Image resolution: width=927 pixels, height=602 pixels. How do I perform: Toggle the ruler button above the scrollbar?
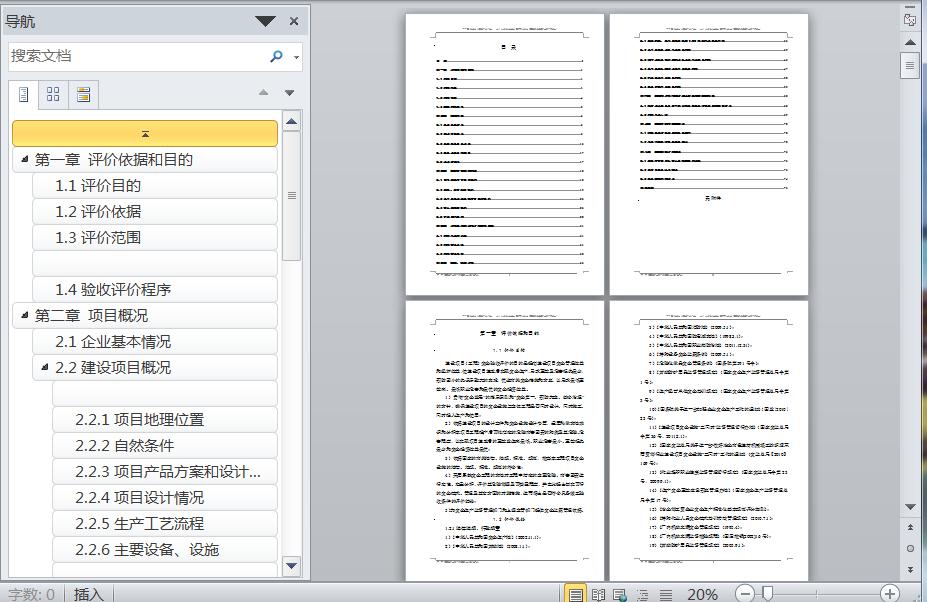(910, 19)
